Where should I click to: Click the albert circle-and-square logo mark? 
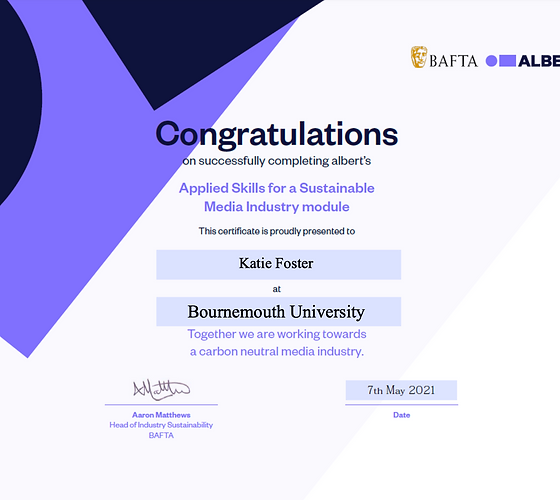[501, 61]
